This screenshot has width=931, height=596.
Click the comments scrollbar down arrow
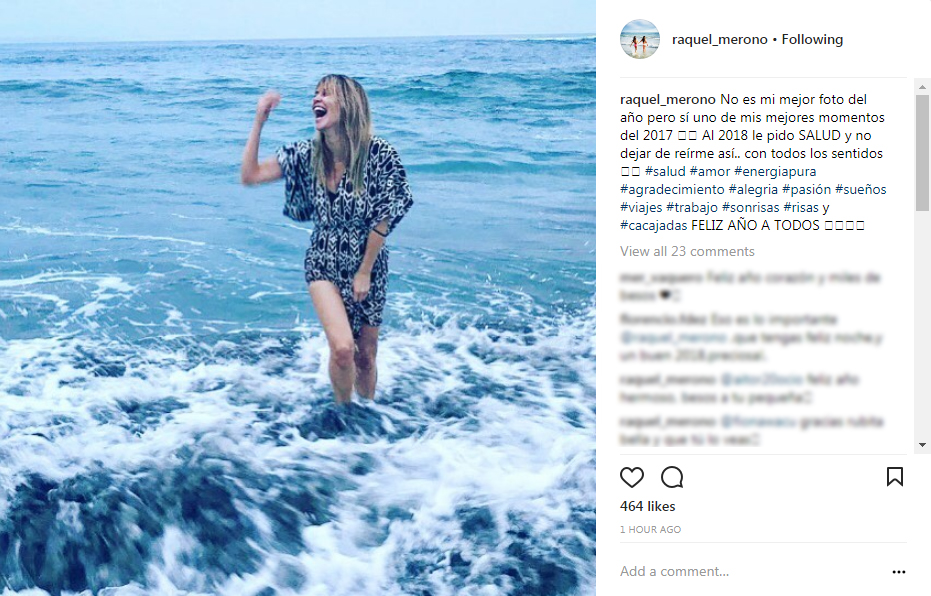tap(922, 444)
